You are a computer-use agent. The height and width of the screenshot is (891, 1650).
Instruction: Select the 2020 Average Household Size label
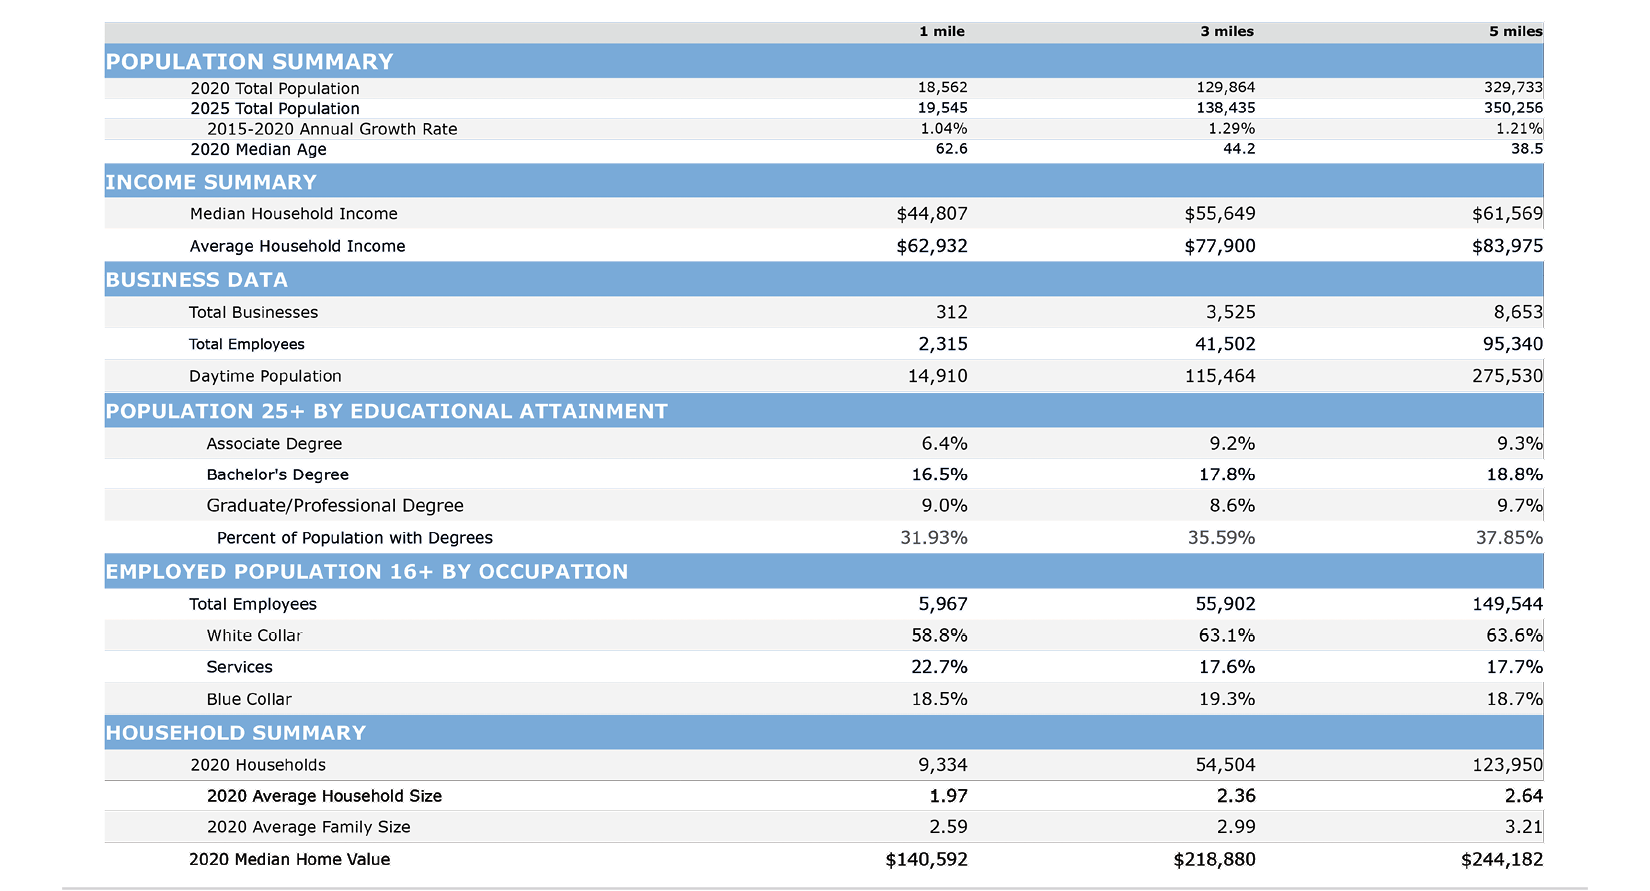pyautogui.click(x=324, y=796)
